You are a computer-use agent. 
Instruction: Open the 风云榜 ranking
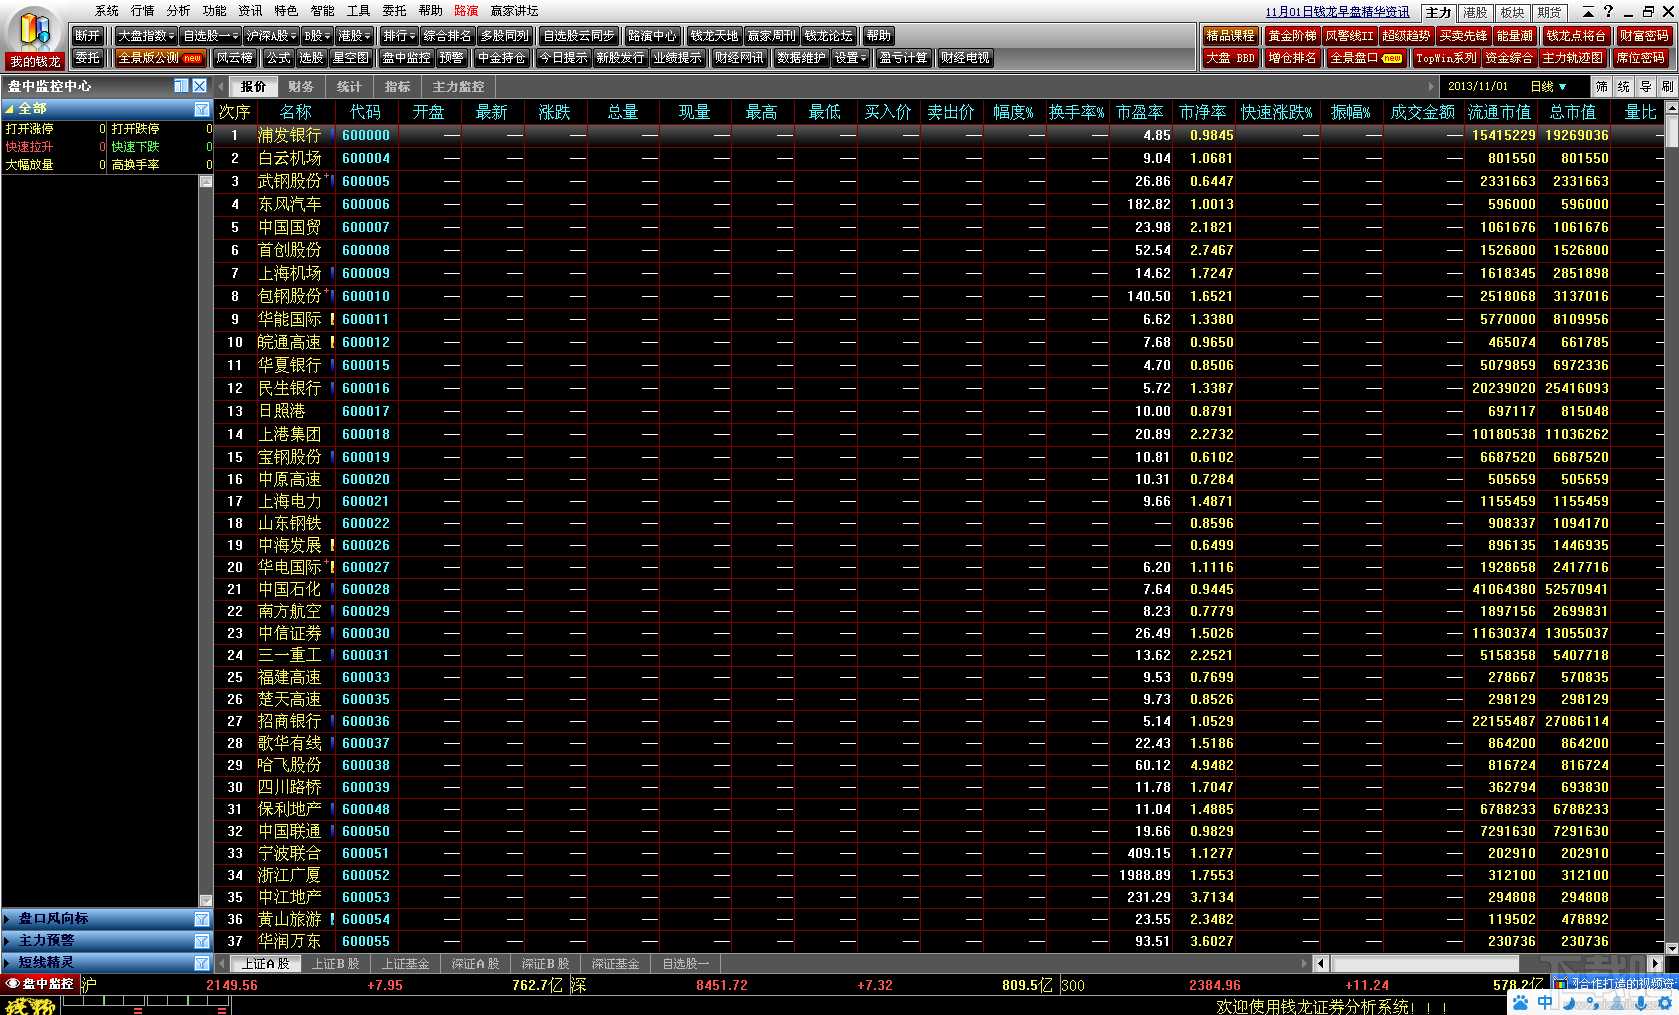pyautogui.click(x=234, y=58)
